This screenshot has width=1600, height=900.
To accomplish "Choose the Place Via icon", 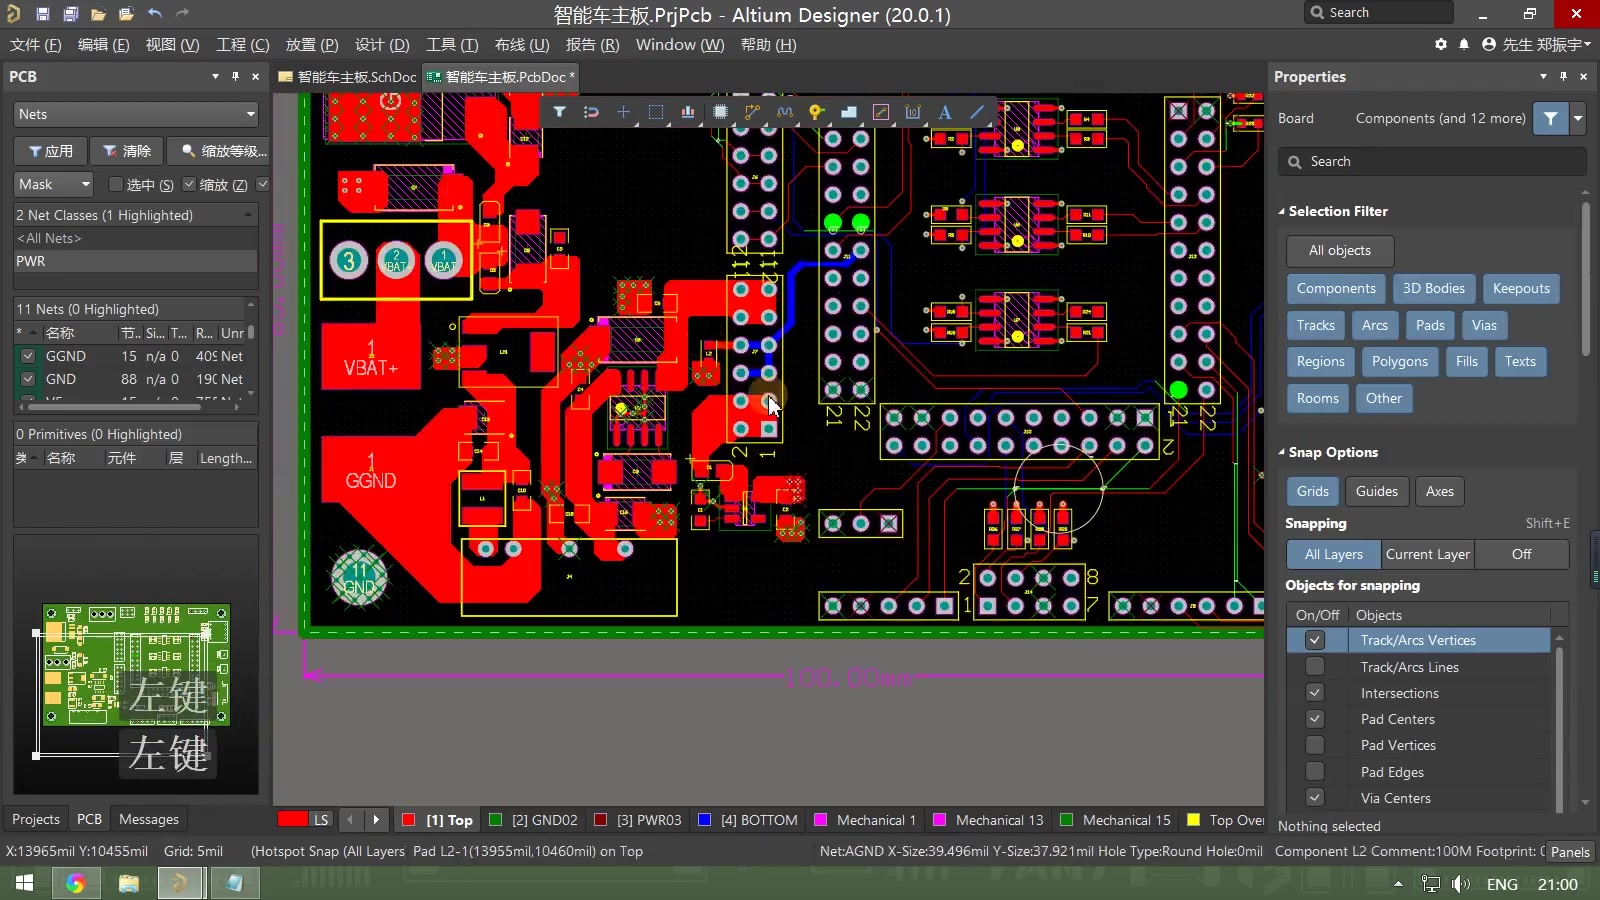I will tap(816, 112).
